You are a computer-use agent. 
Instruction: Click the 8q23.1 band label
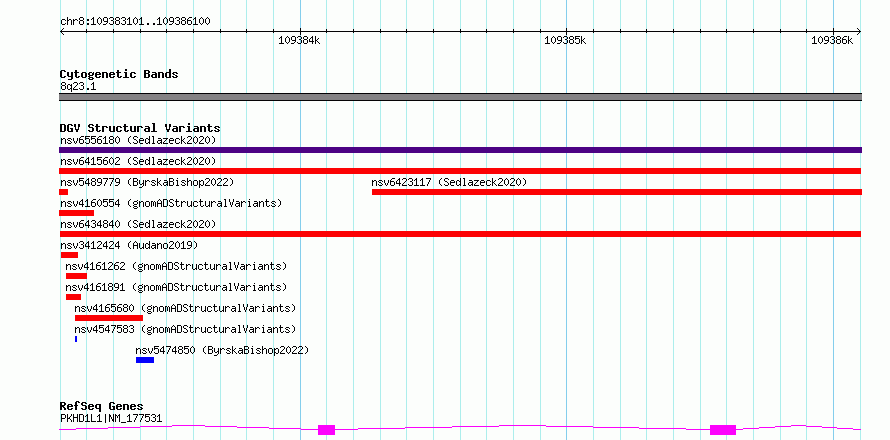78,87
